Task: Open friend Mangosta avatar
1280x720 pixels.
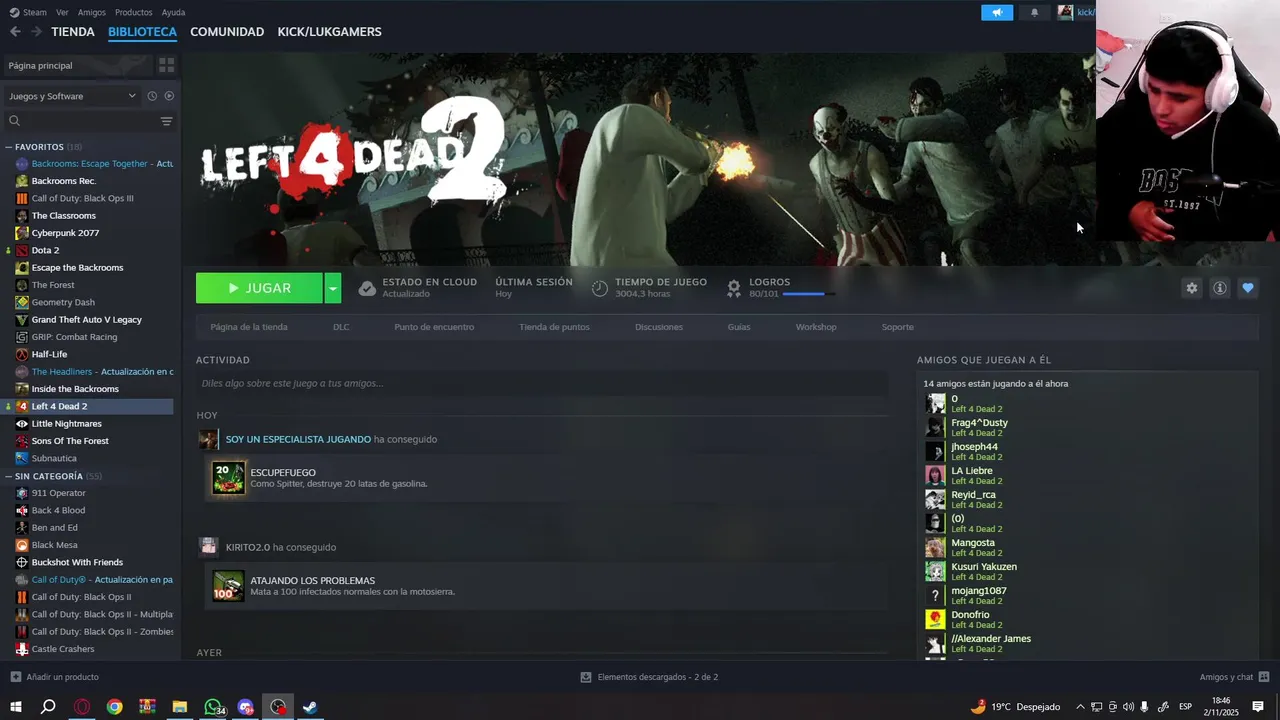Action: pos(935,548)
